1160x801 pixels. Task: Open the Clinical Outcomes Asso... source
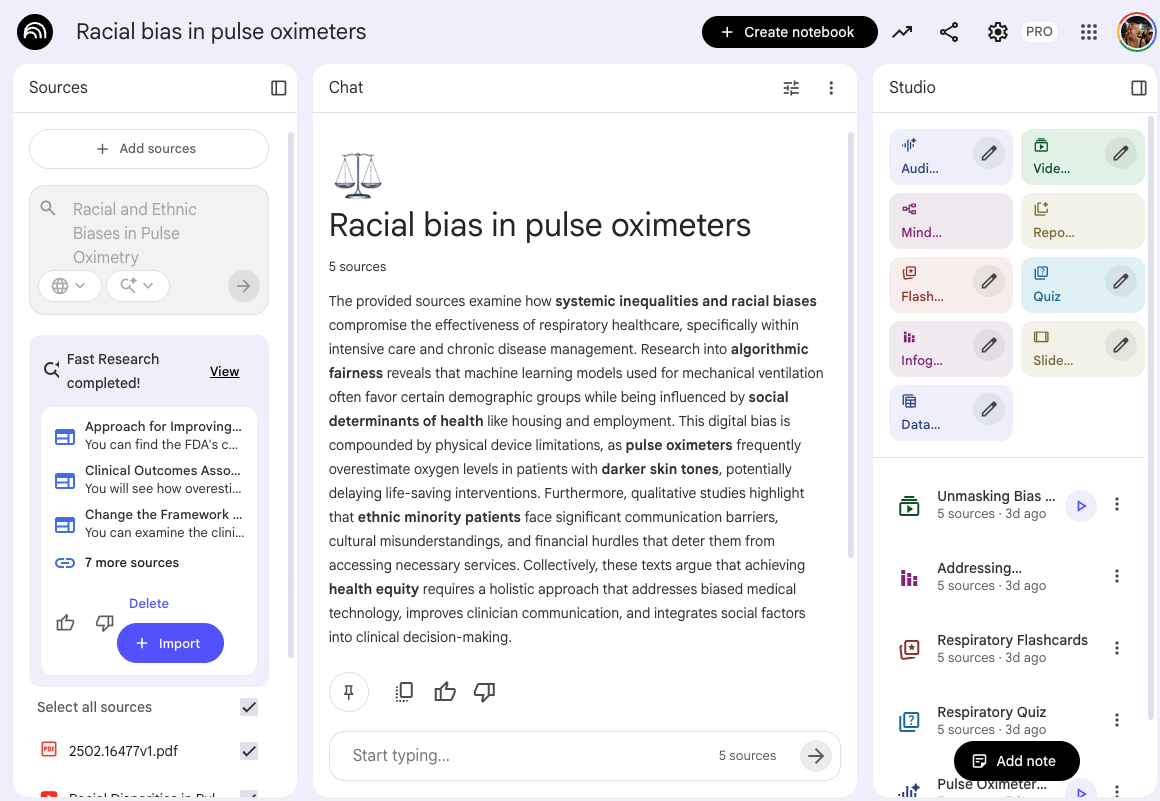149,479
